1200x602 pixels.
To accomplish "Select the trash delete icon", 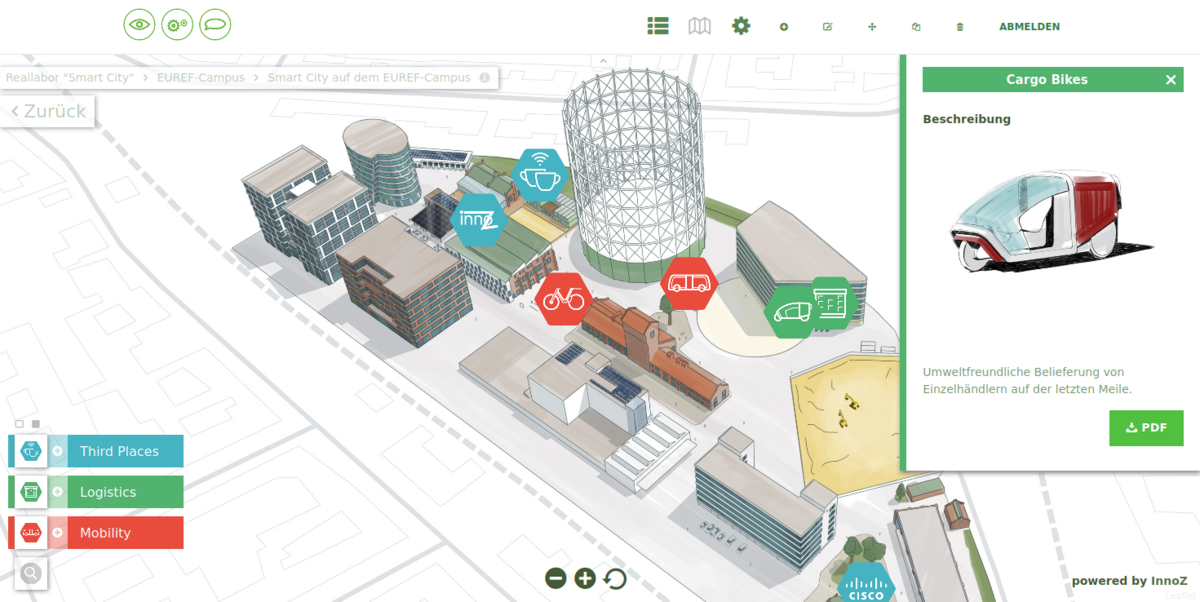I will pyautogui.click(x=959, y=27).
